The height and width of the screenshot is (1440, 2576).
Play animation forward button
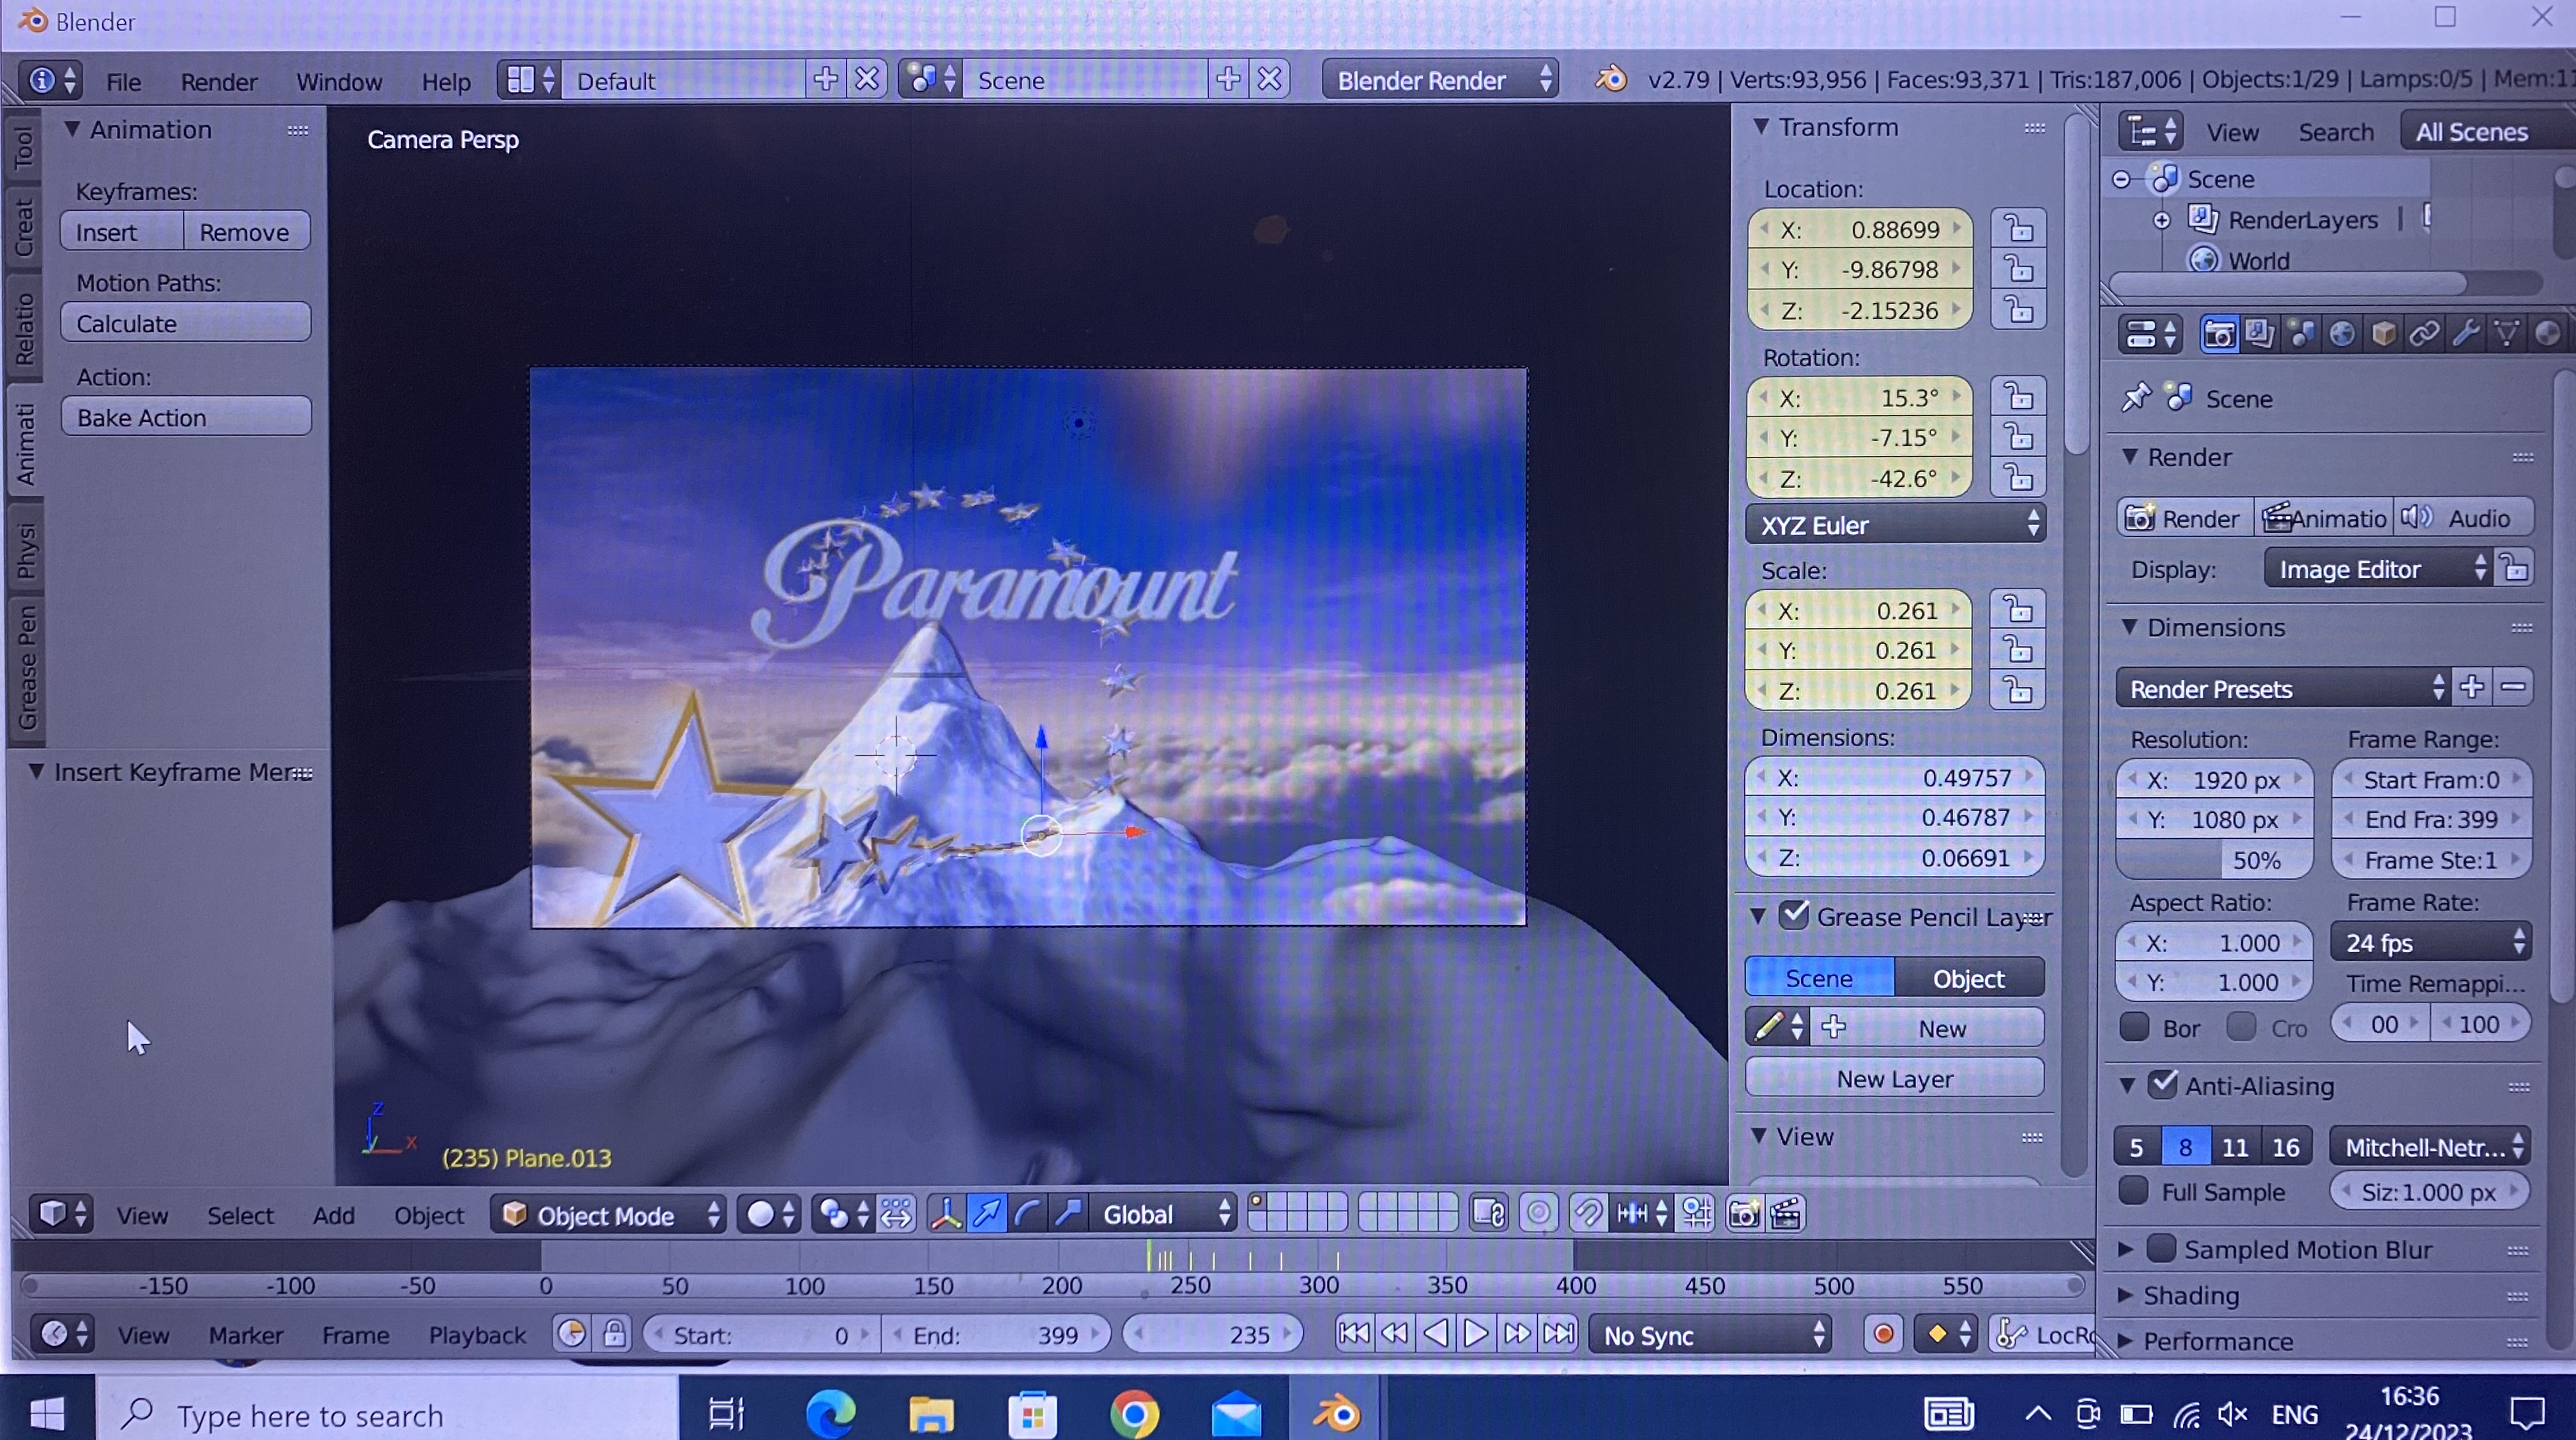pyautogui.click(x=1475, y=1334)
